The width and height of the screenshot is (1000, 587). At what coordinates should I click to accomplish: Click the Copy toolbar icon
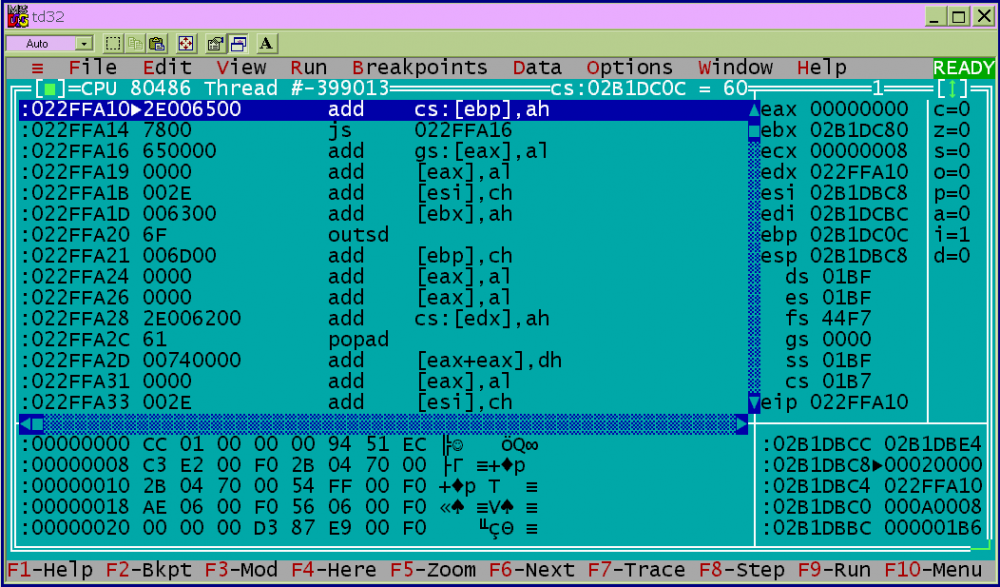(x=135, y=44)
